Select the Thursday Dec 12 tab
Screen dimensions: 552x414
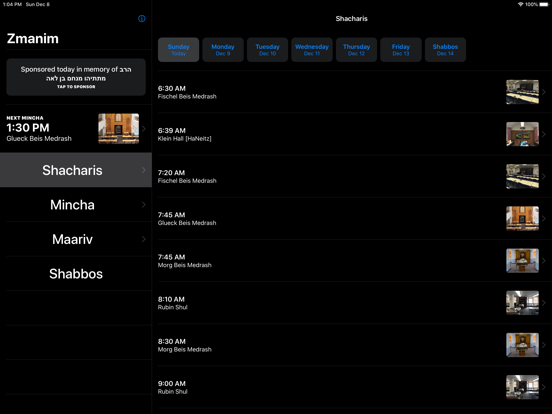point(356,50)
